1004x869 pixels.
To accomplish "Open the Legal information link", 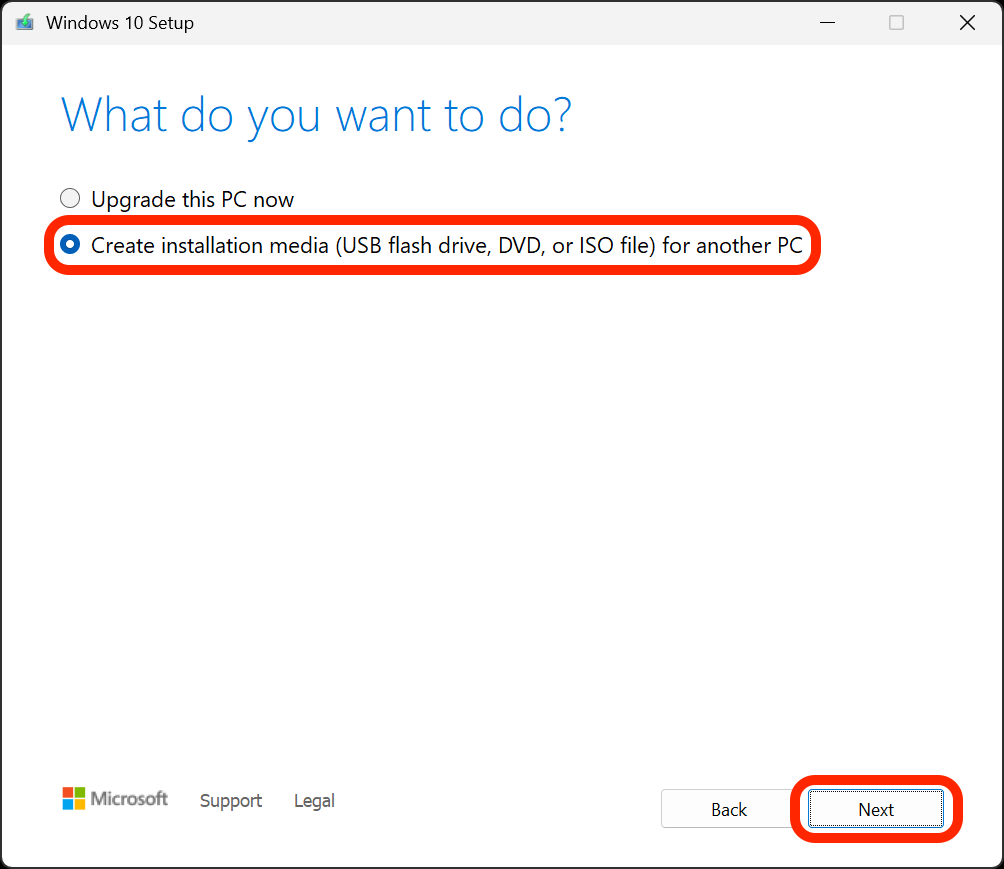I will (x=314, y=801).
